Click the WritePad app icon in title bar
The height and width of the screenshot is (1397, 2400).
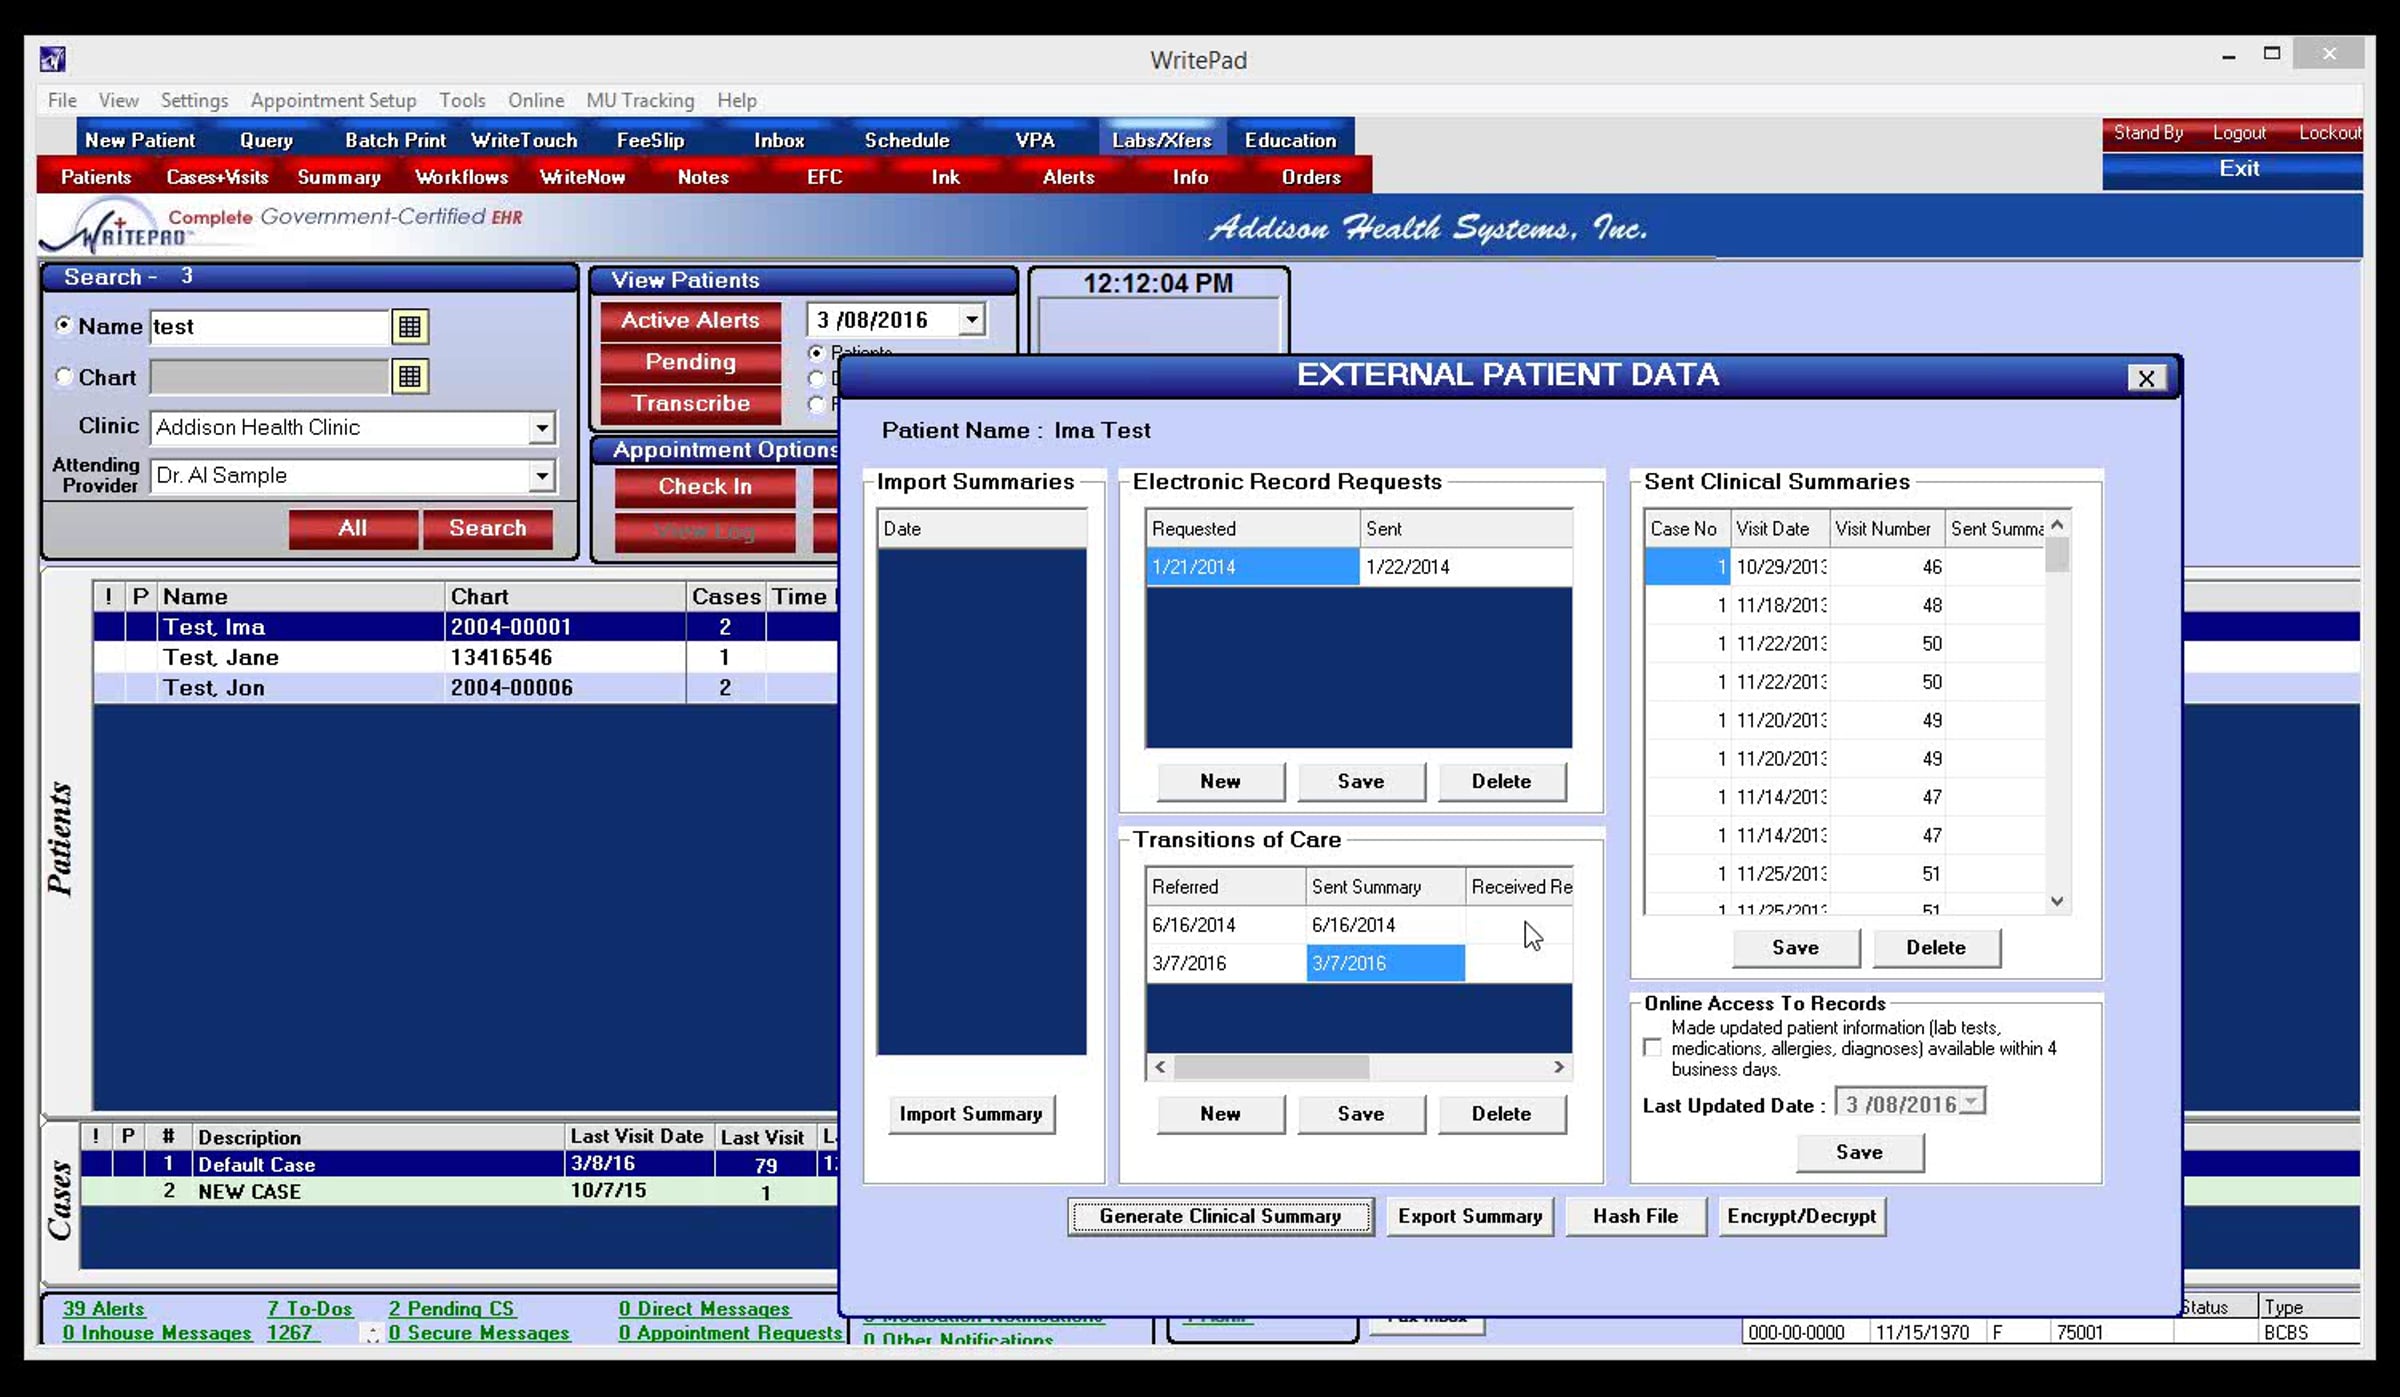[53, 60]
